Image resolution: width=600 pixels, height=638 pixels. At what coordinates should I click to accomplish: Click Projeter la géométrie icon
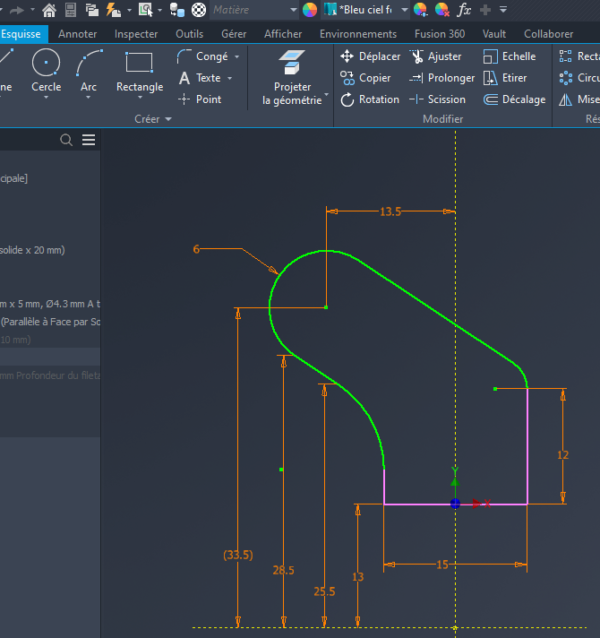(292, 64)
